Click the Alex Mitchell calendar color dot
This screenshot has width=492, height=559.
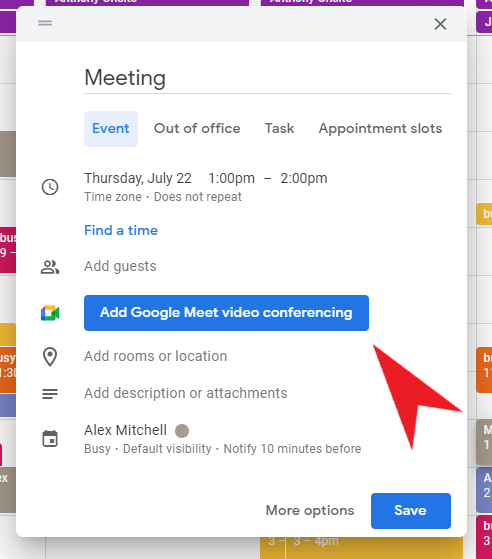tap(182, 431)
